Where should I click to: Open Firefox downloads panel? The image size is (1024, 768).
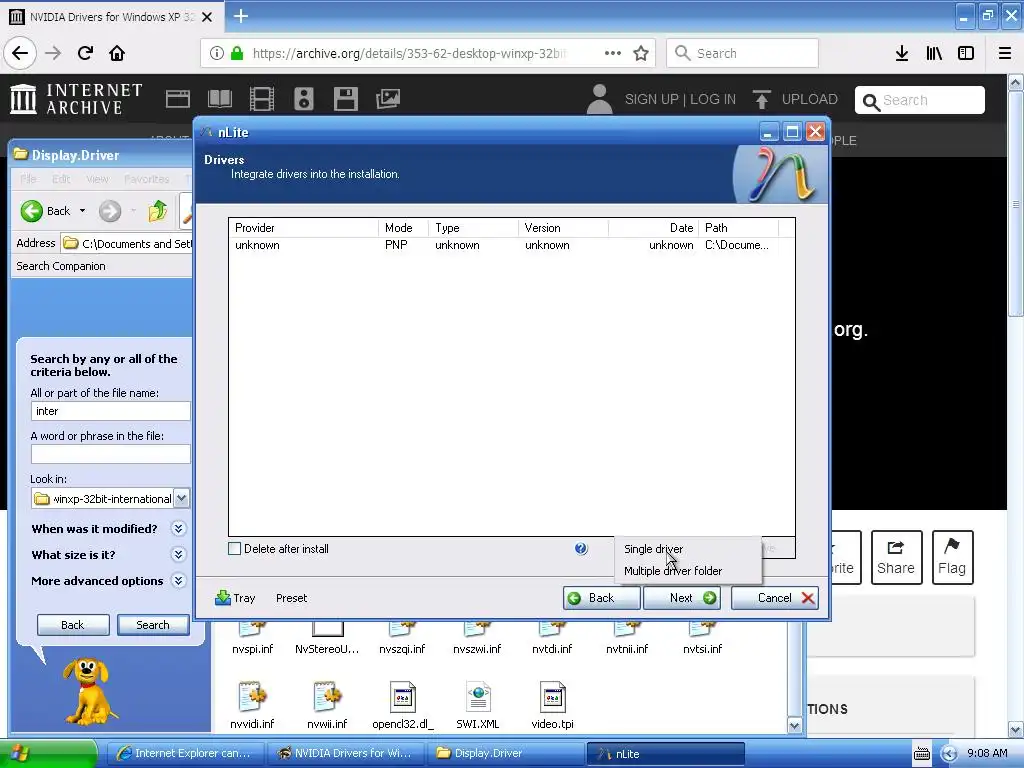[902, 53]
